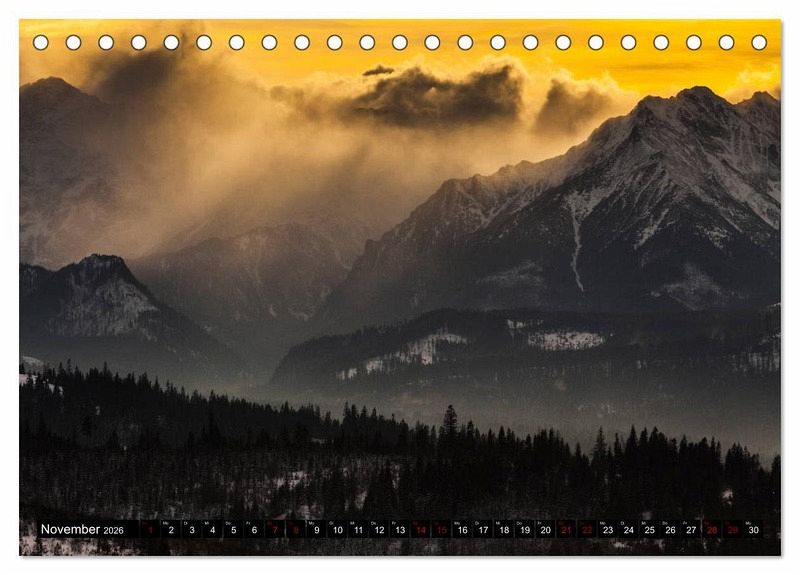Select day 16 in the calendar strip

[x=463, y=529]
